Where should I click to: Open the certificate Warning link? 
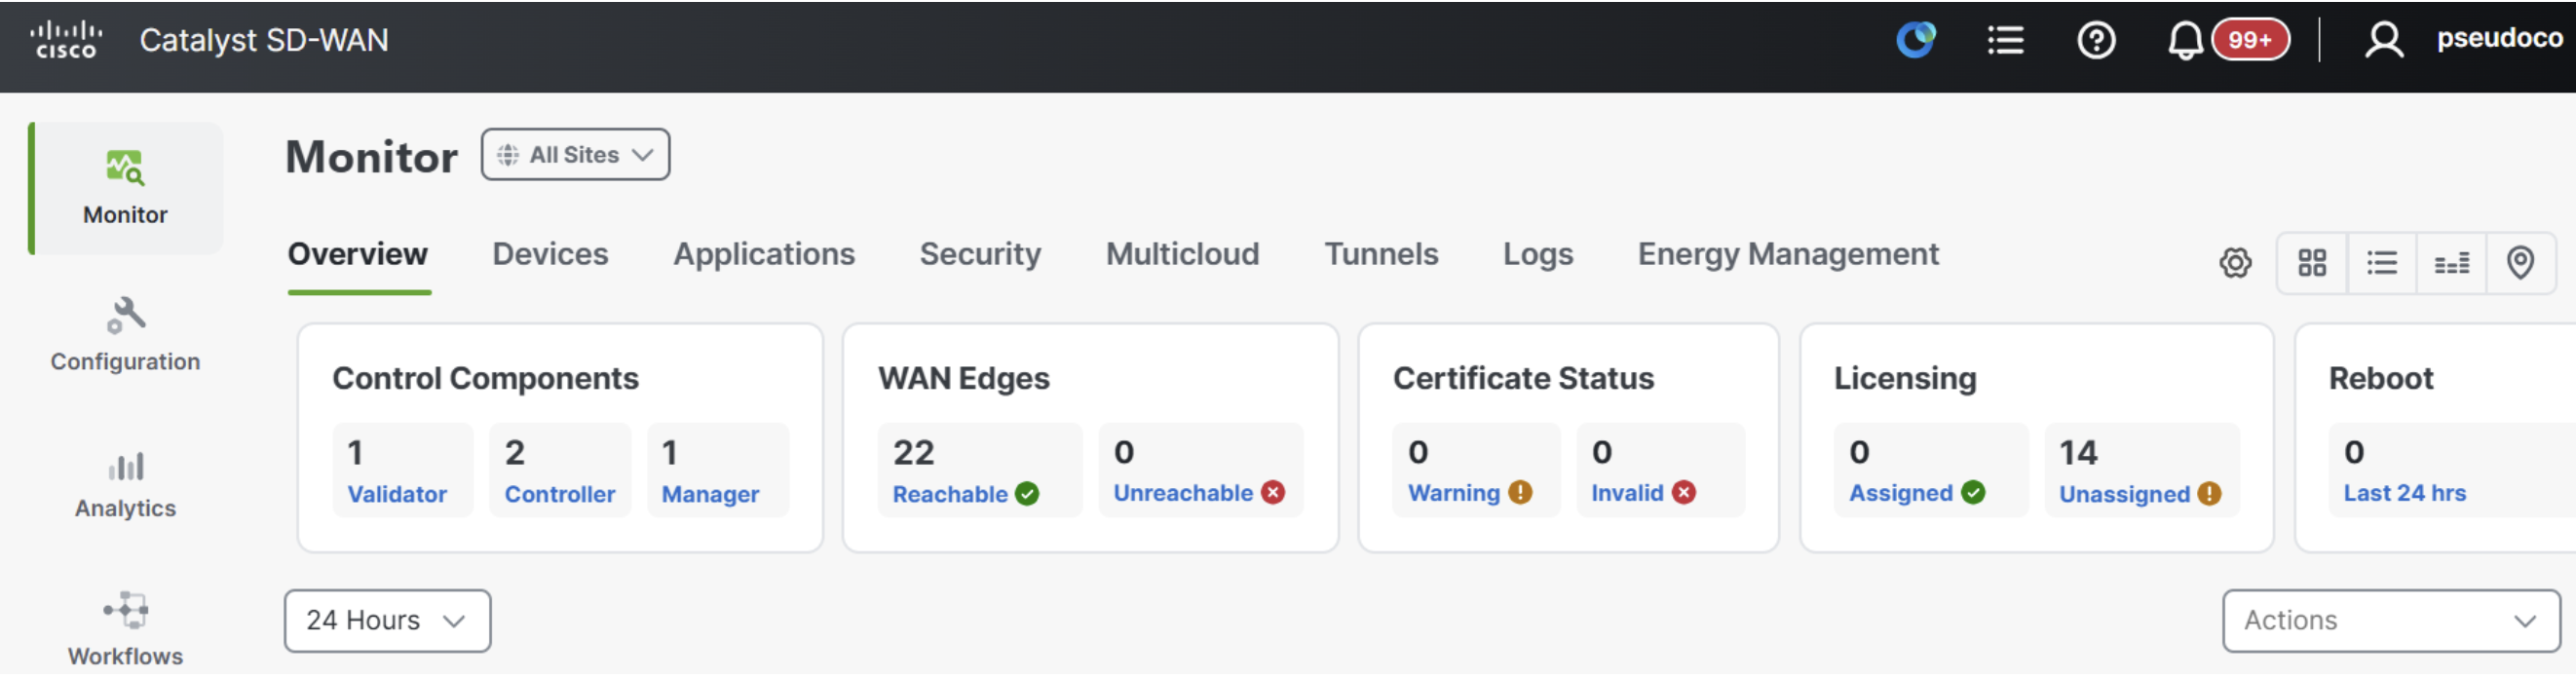pyautogui.click(x=1454, y=493)
